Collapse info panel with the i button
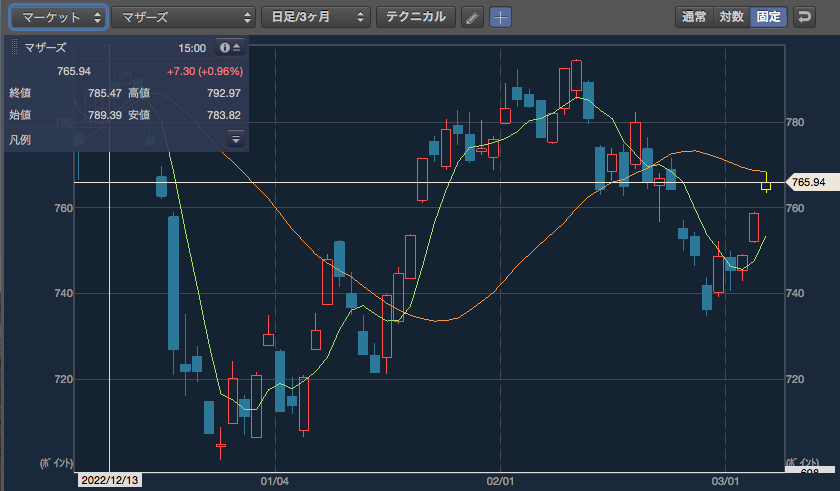 pyautogui.click(x=230, y=48)
